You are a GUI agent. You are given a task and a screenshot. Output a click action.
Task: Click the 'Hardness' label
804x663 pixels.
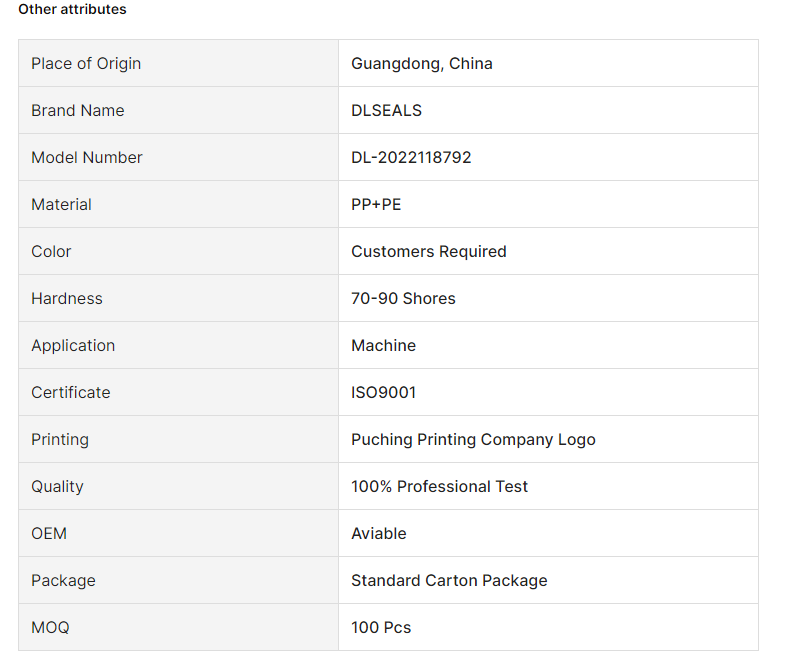tap(66, 298)
